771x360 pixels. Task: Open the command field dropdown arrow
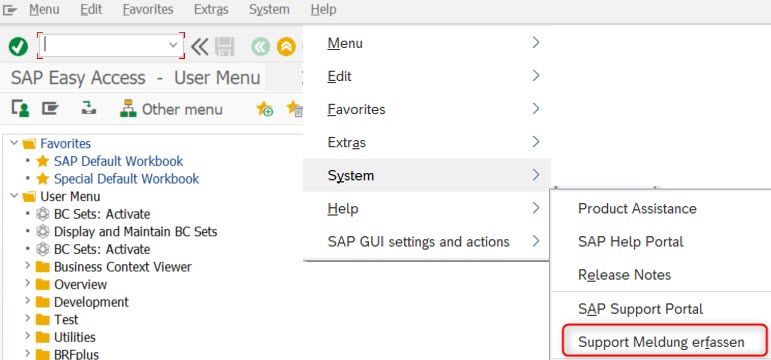173,45
